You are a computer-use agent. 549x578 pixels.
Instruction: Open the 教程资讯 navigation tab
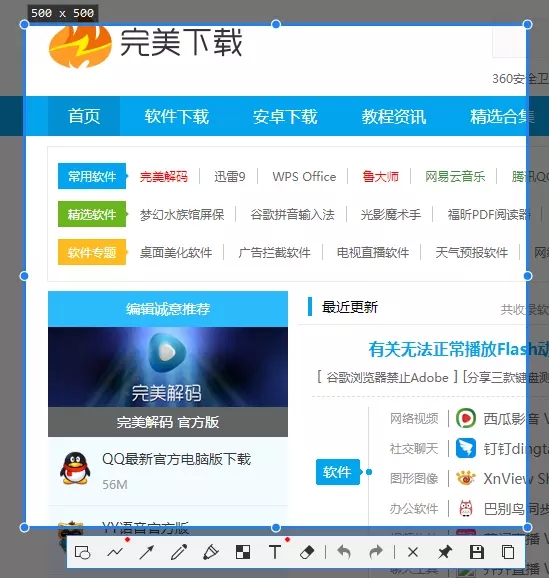[x=393, y=116]
